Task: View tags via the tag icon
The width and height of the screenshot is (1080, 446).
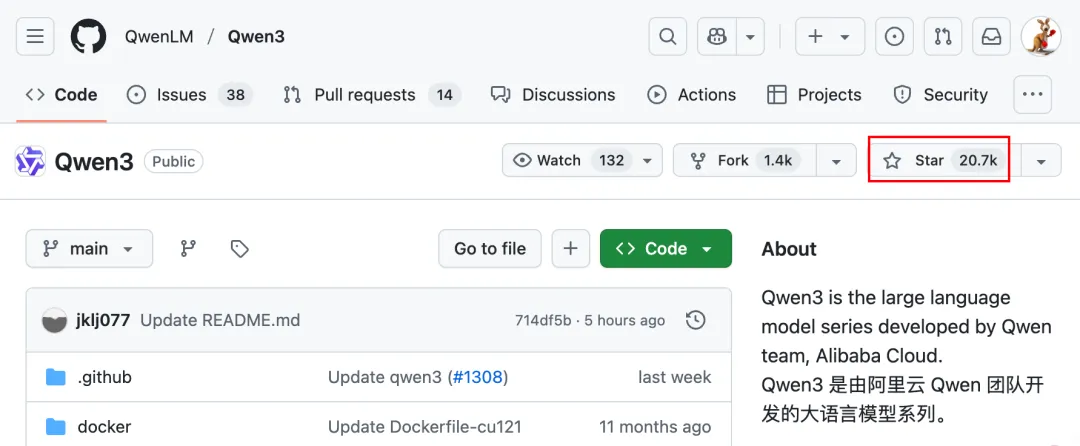Action: (240, 248)
